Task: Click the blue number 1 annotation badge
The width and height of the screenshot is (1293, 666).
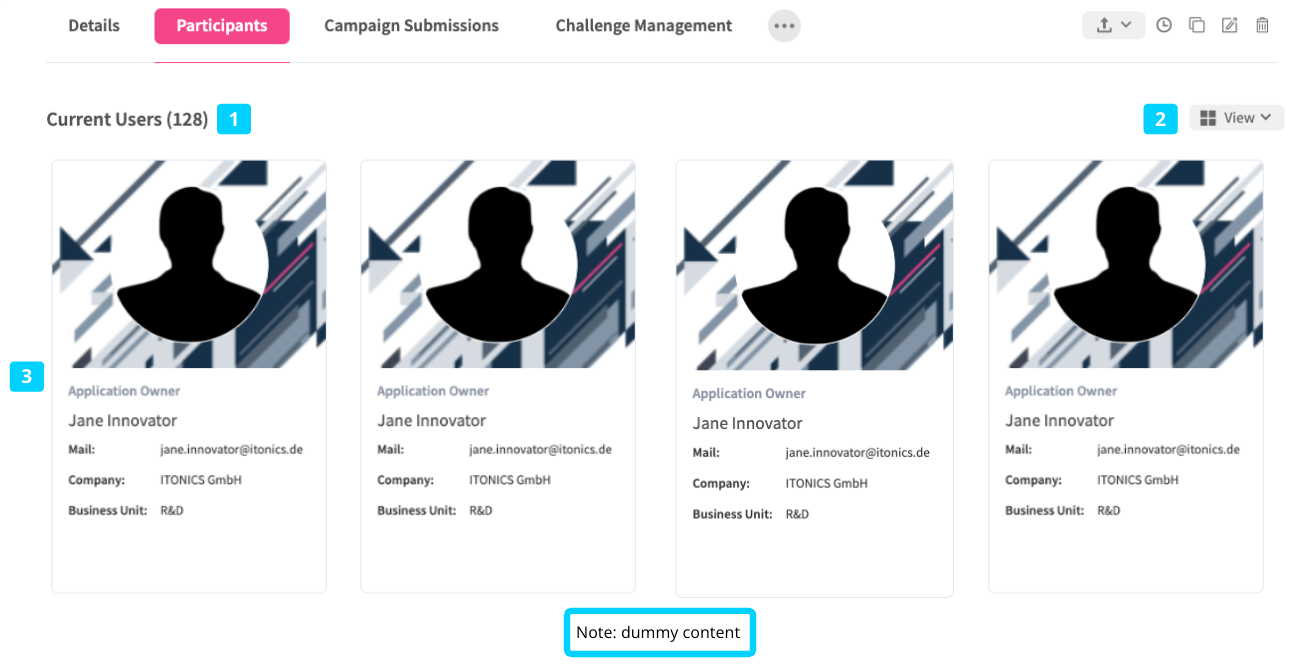Action: click(x=234, y=119)
